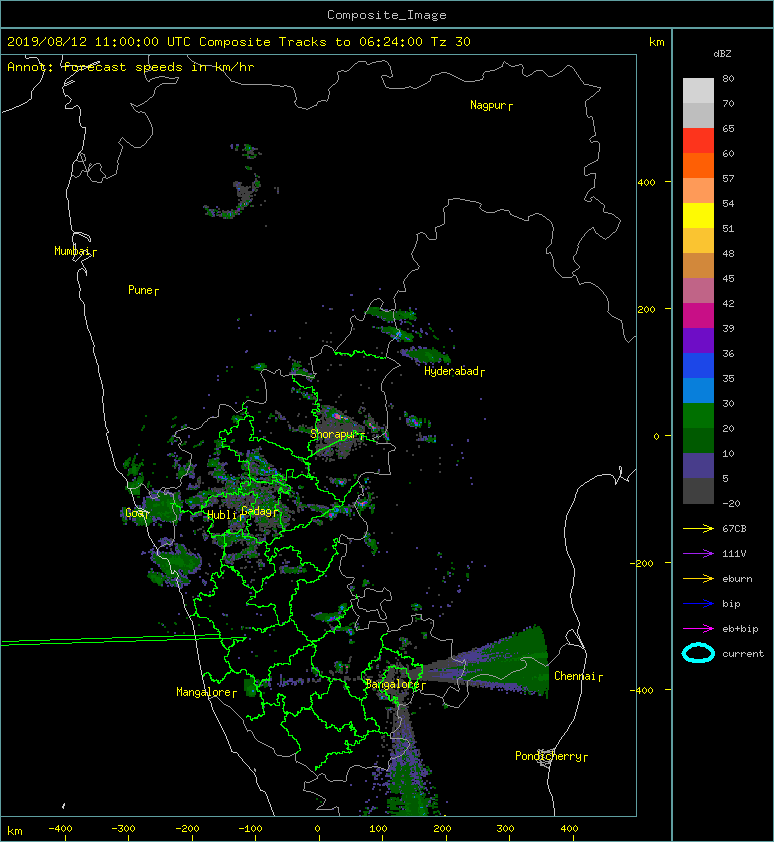Pick the bright yellow dBZ swatch
This screenshot has height=842, width=774.
point(698,215)
